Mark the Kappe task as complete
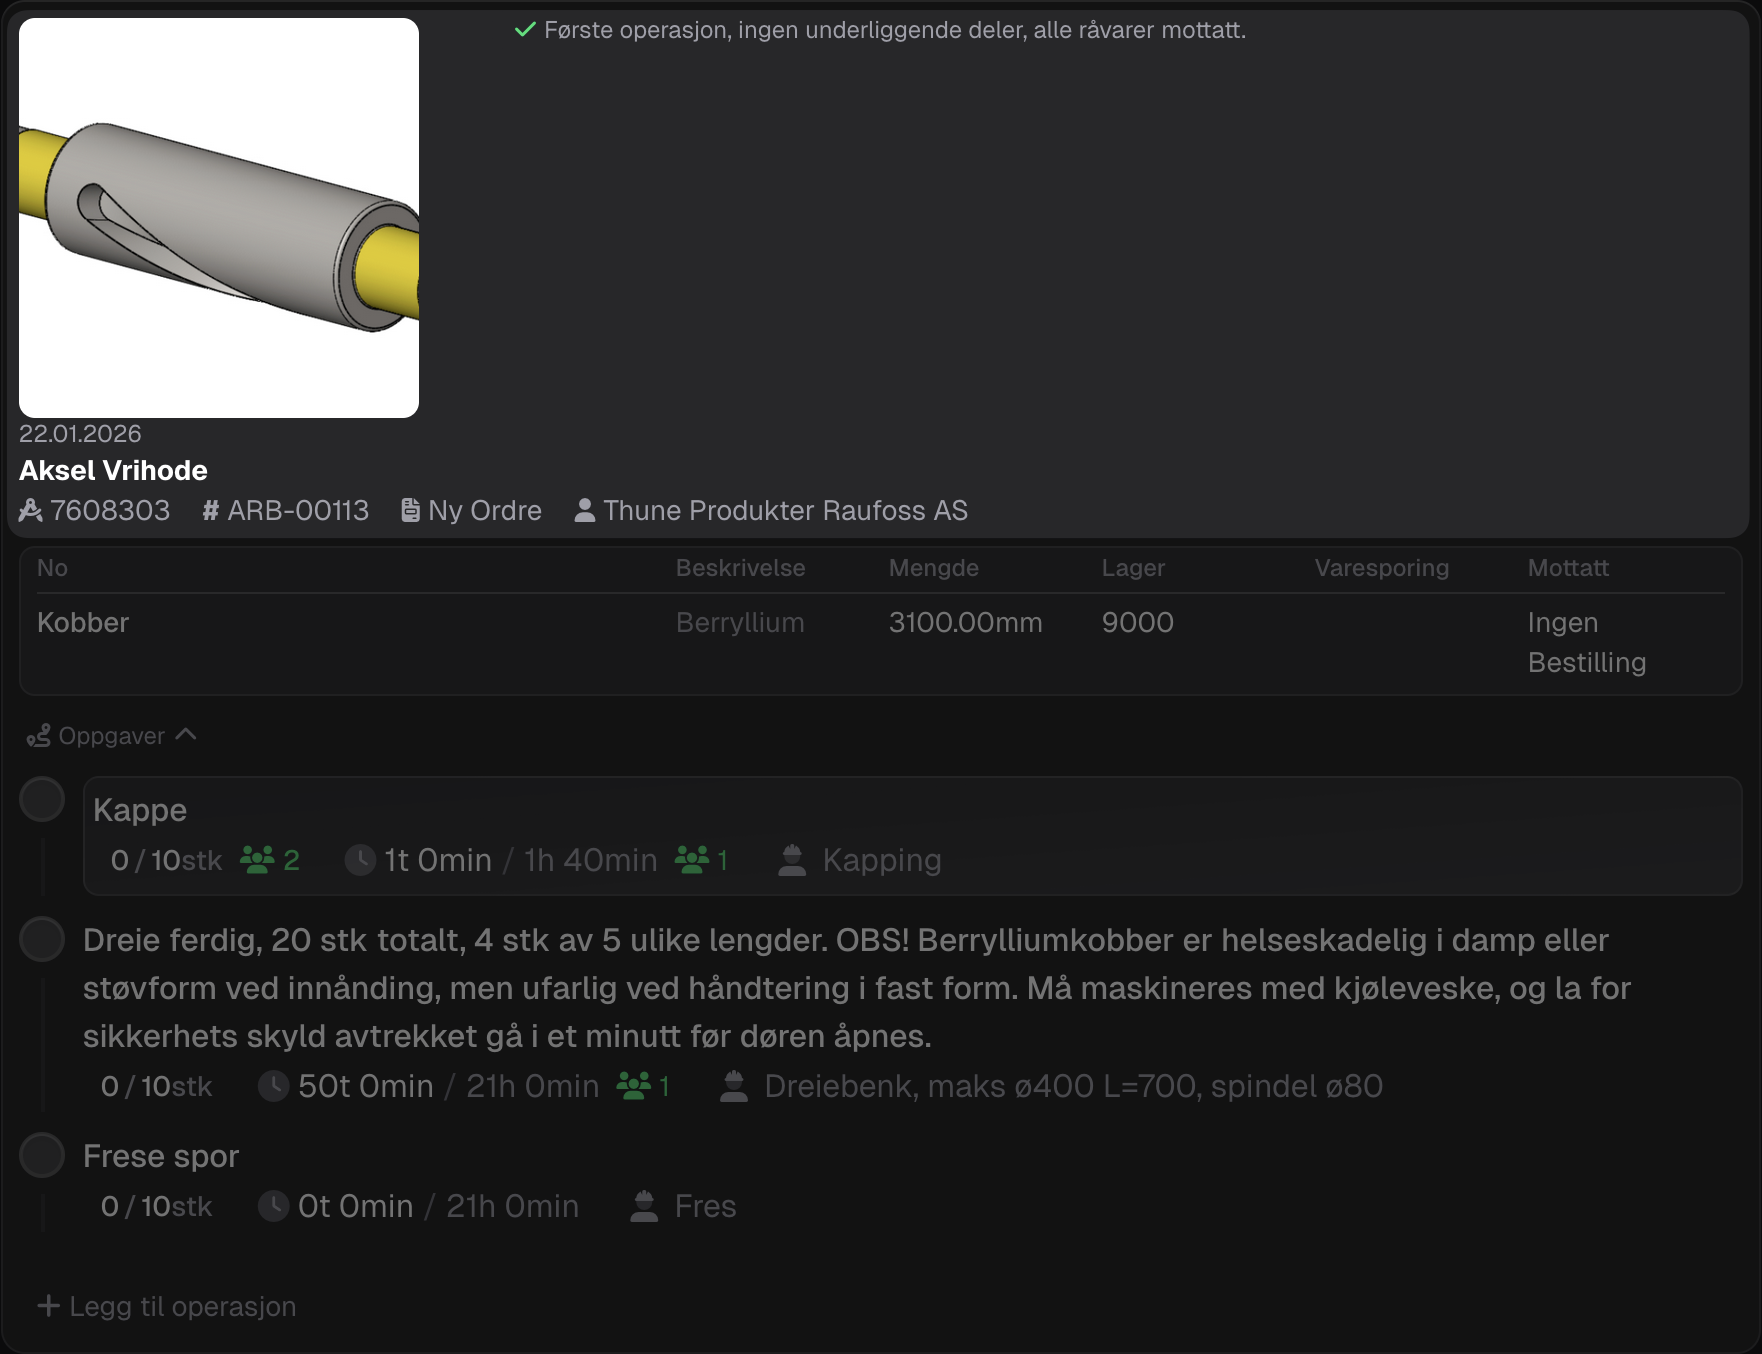Viewport: 1762px width, 1354px height. (x=42, y=800)
